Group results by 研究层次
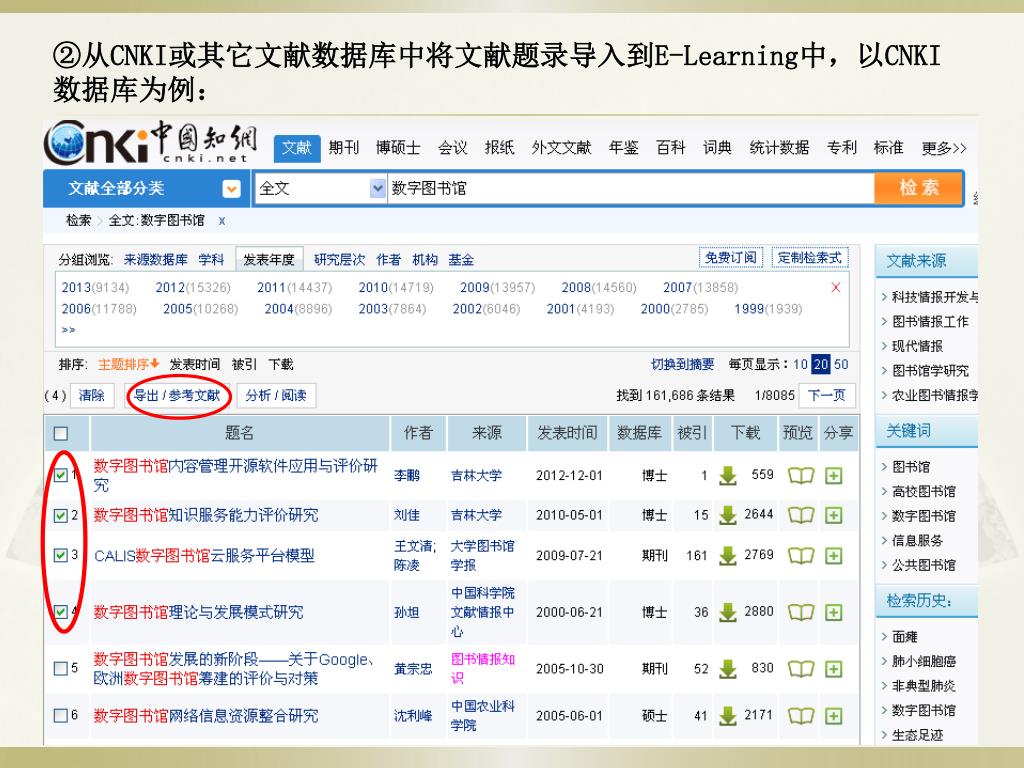1024x768 pixels. 339,260
